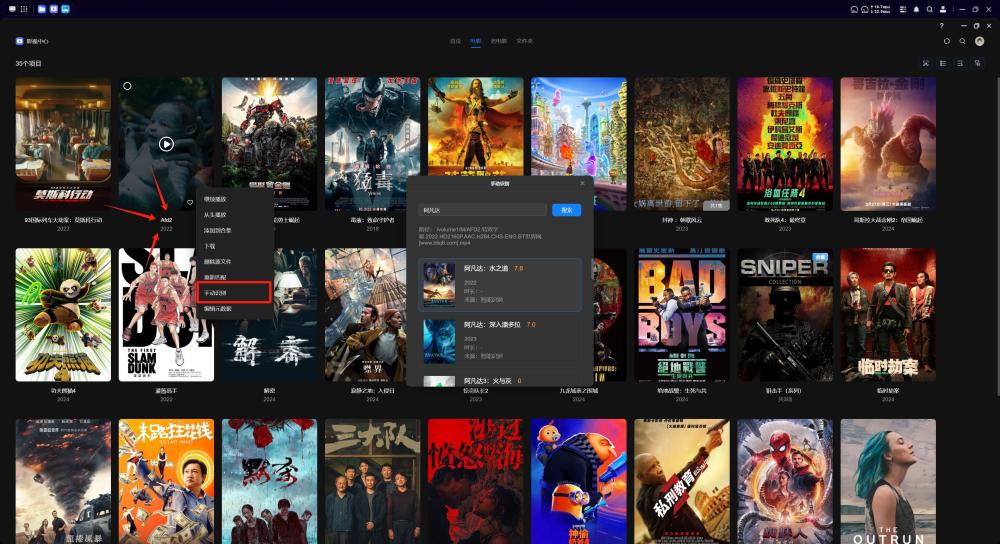The height and width of the screenshot is (544, 1000).
Task: Open the filter icon above posters
Action: (977, 63)
